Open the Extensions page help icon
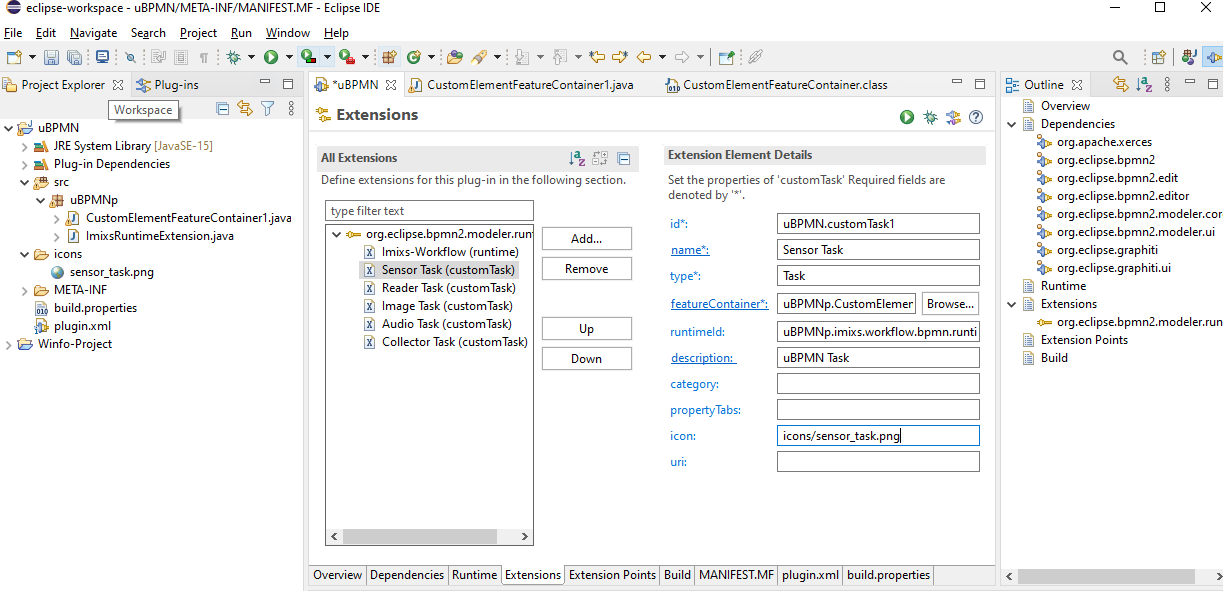This screenshot has height=591, width=1223. click(x=976, y=117)
